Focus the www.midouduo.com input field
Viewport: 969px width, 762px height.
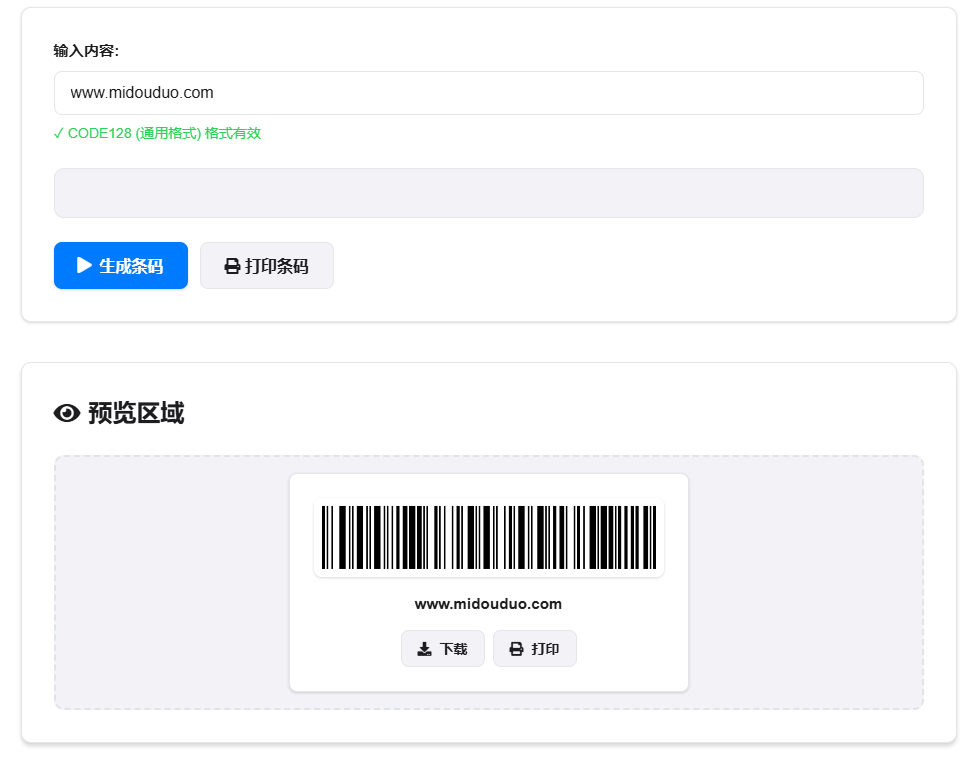coord(488,93)
